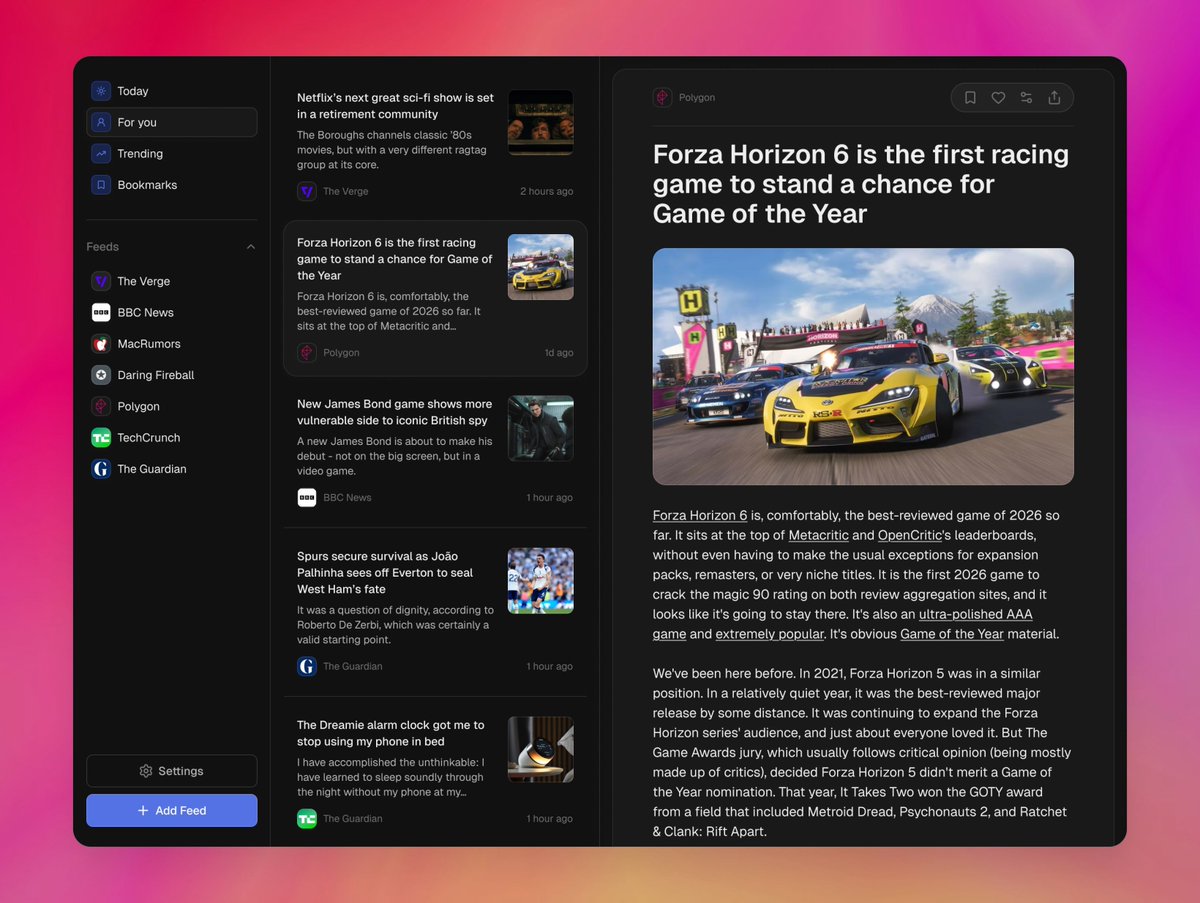Click the Today sun icon in sidebar
The image size is (1200, 903).
pyautogui.click(x=101, y=91)
